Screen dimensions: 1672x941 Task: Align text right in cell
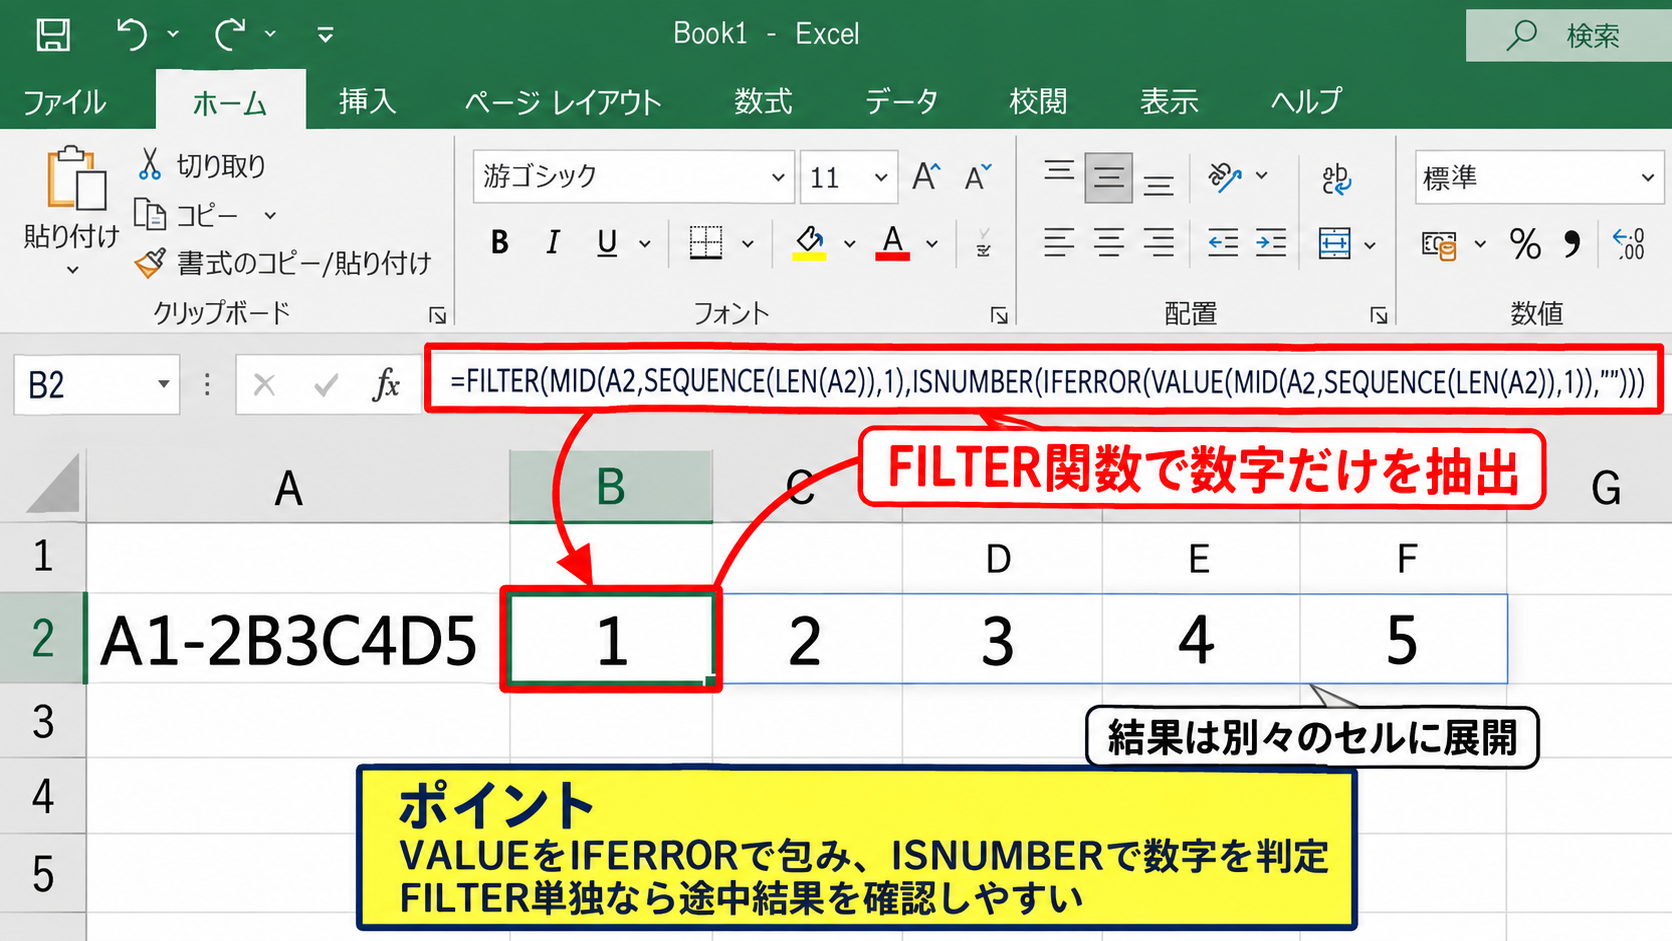pos(1159,243)
